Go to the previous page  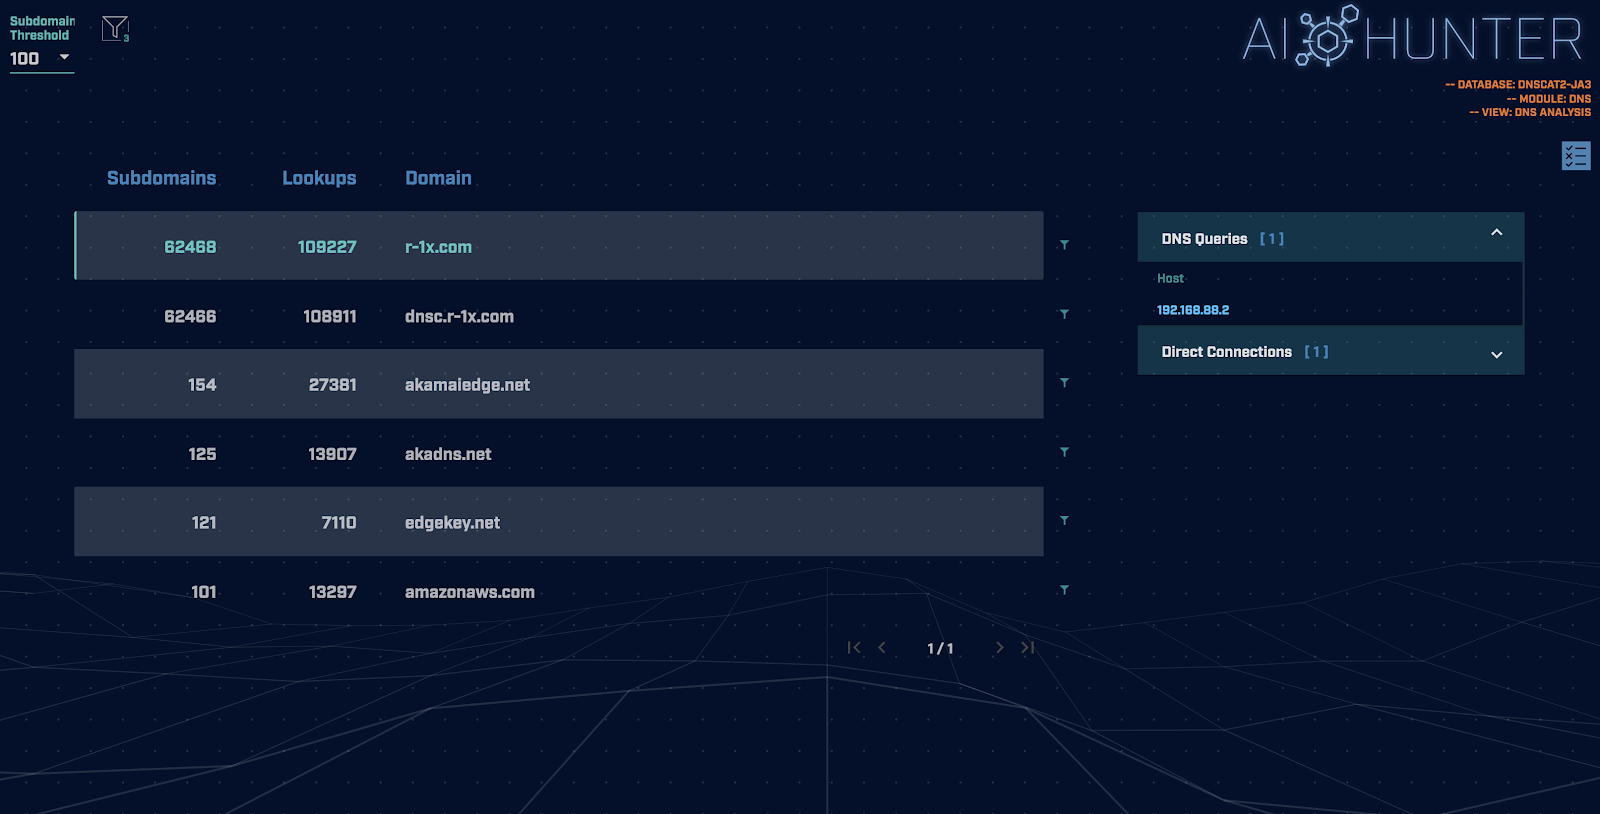click(x=882, y=648)
